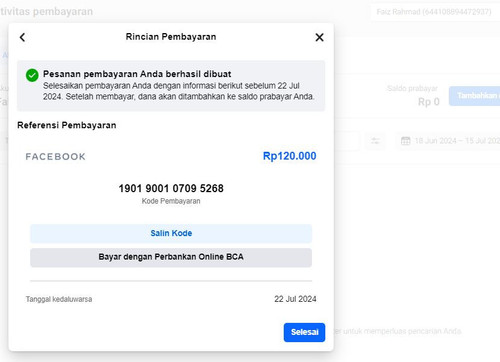Open the filter sliders icon
The height and width of the screenshot is (362, 500).
point(375,141)
